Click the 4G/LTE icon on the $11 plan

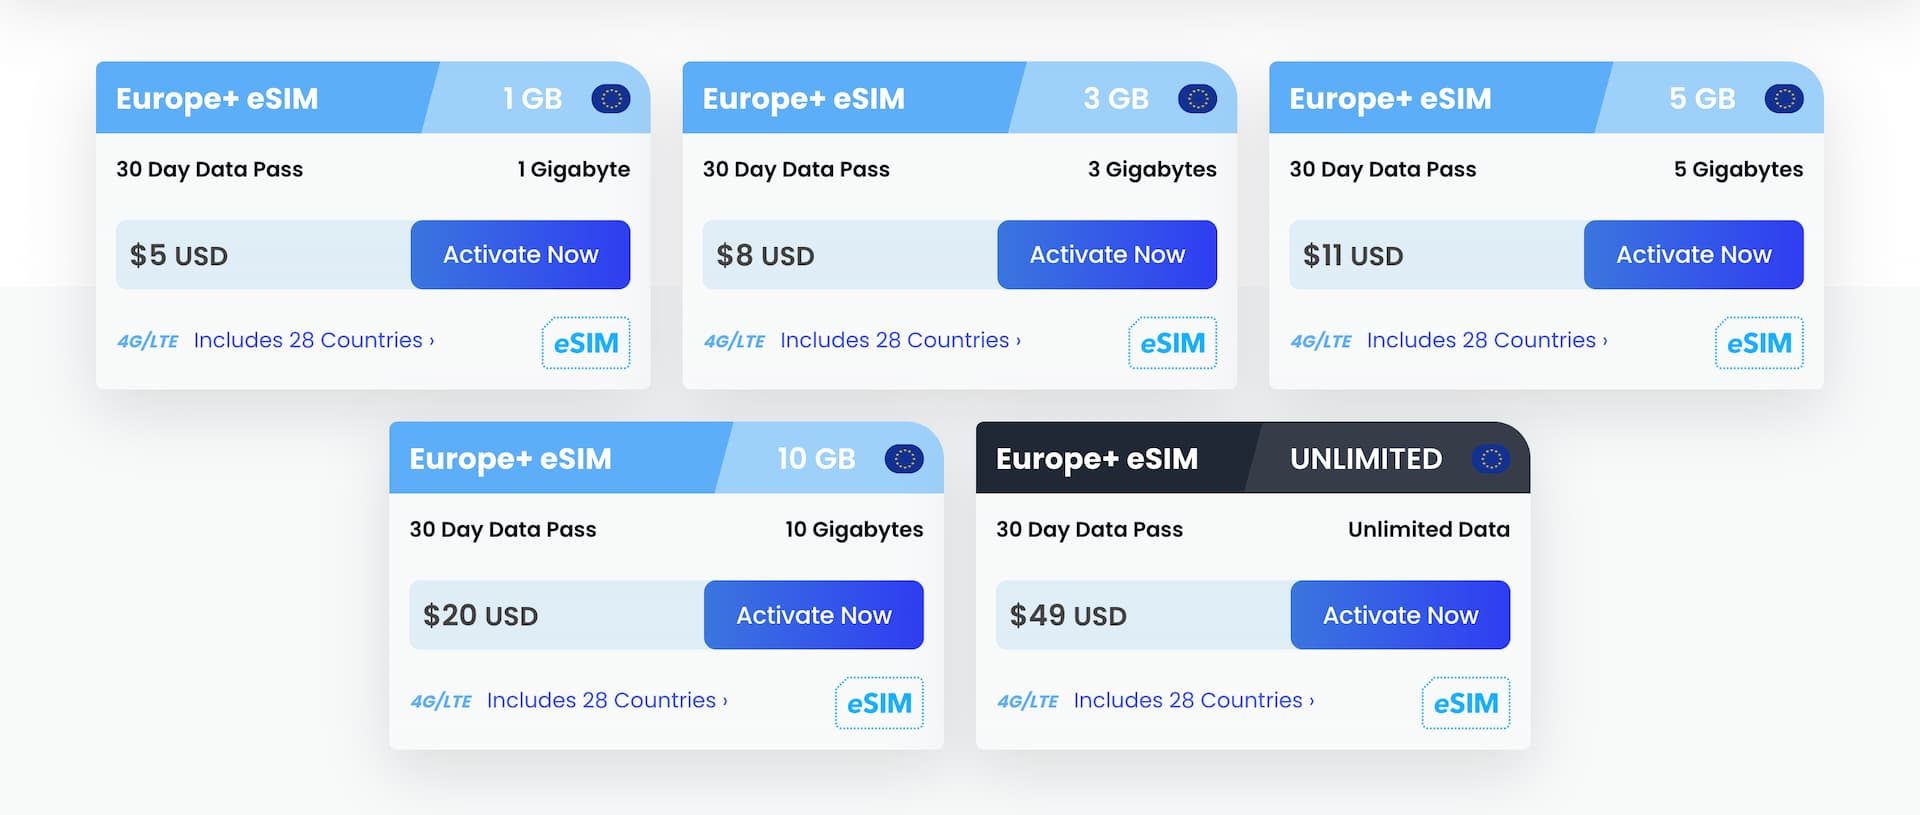[x=1321, y=341]
